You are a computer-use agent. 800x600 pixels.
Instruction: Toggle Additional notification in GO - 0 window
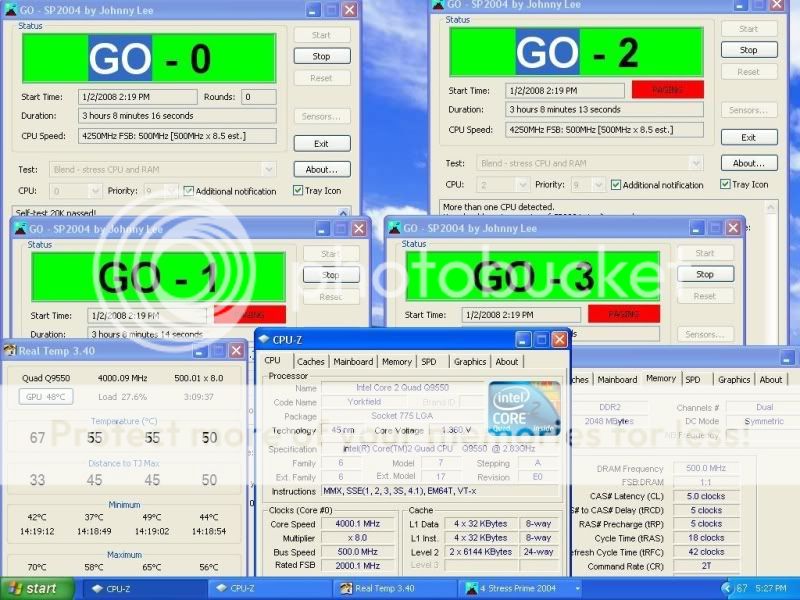tap(189, 191)
